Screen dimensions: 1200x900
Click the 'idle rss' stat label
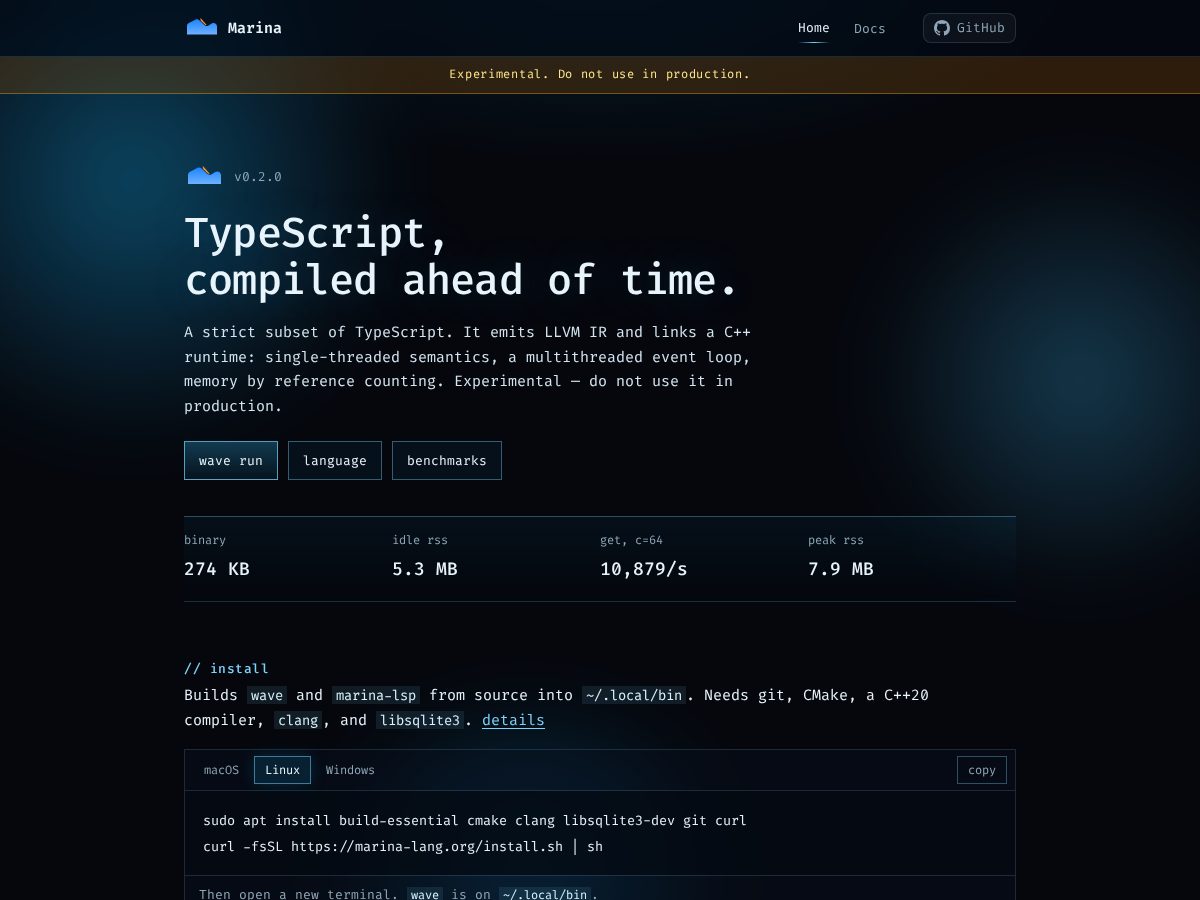(420, 540)
